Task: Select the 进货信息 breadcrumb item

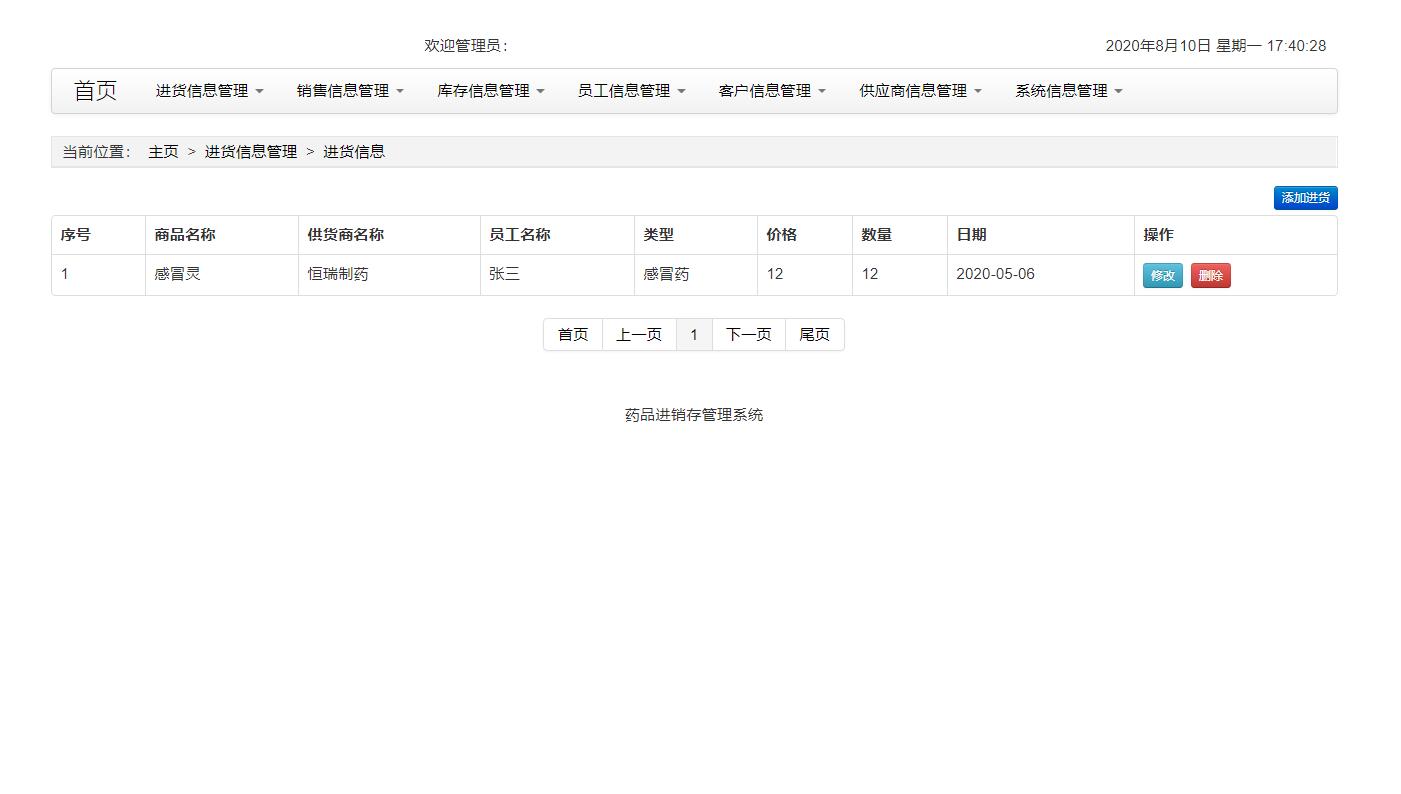Action: coord(355,151)
